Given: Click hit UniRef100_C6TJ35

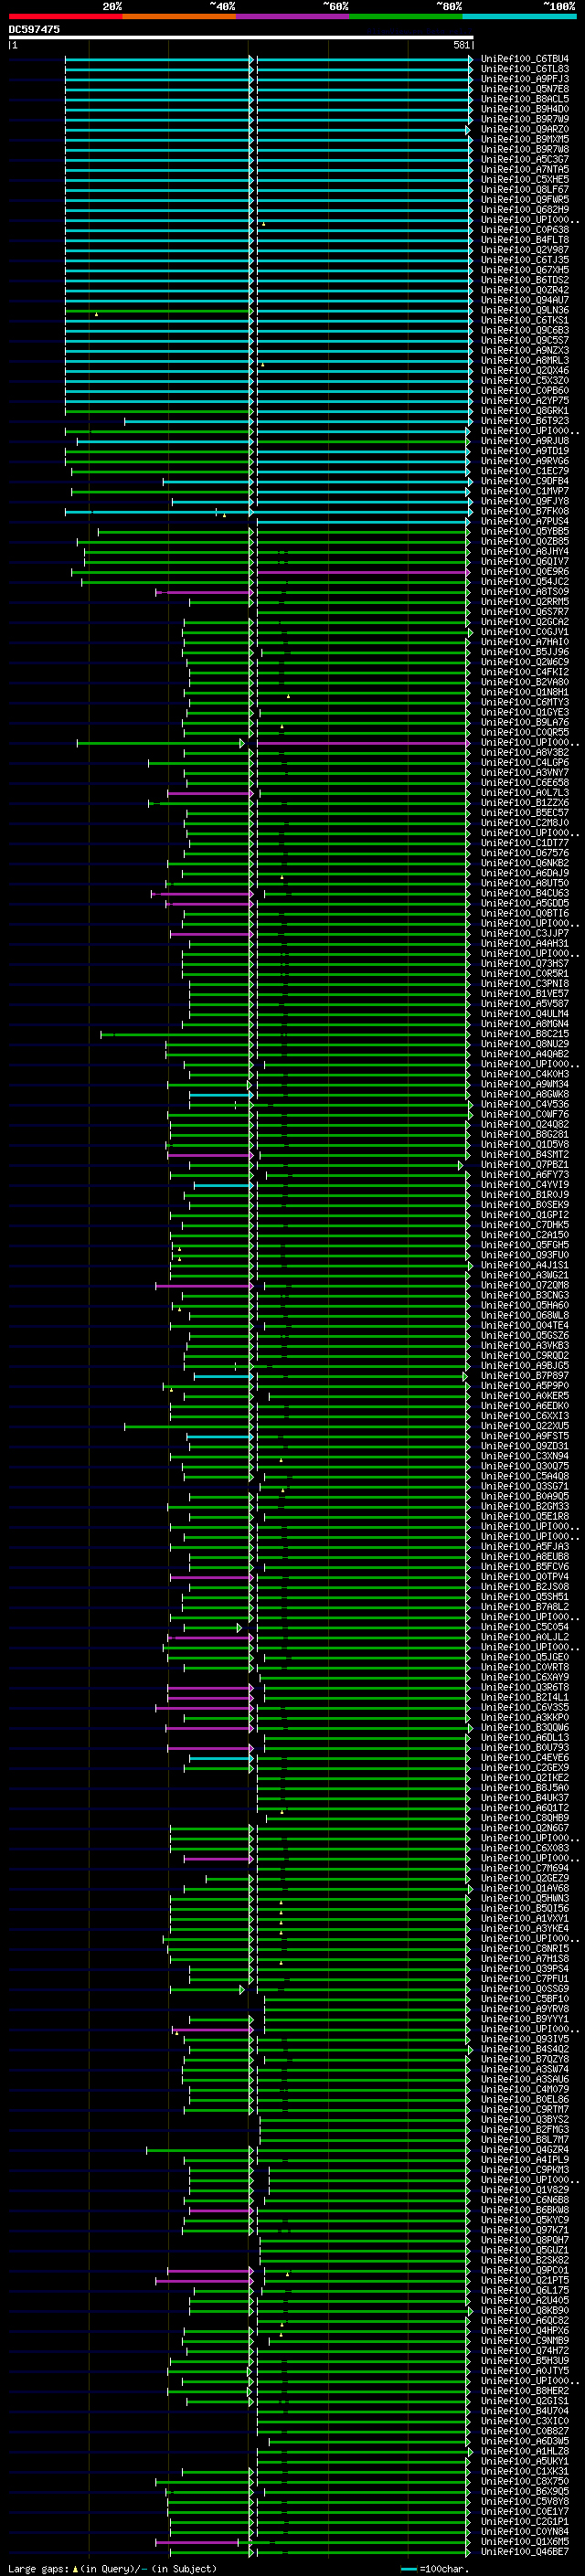Looking at the screenshot, I should click(524, 260).
